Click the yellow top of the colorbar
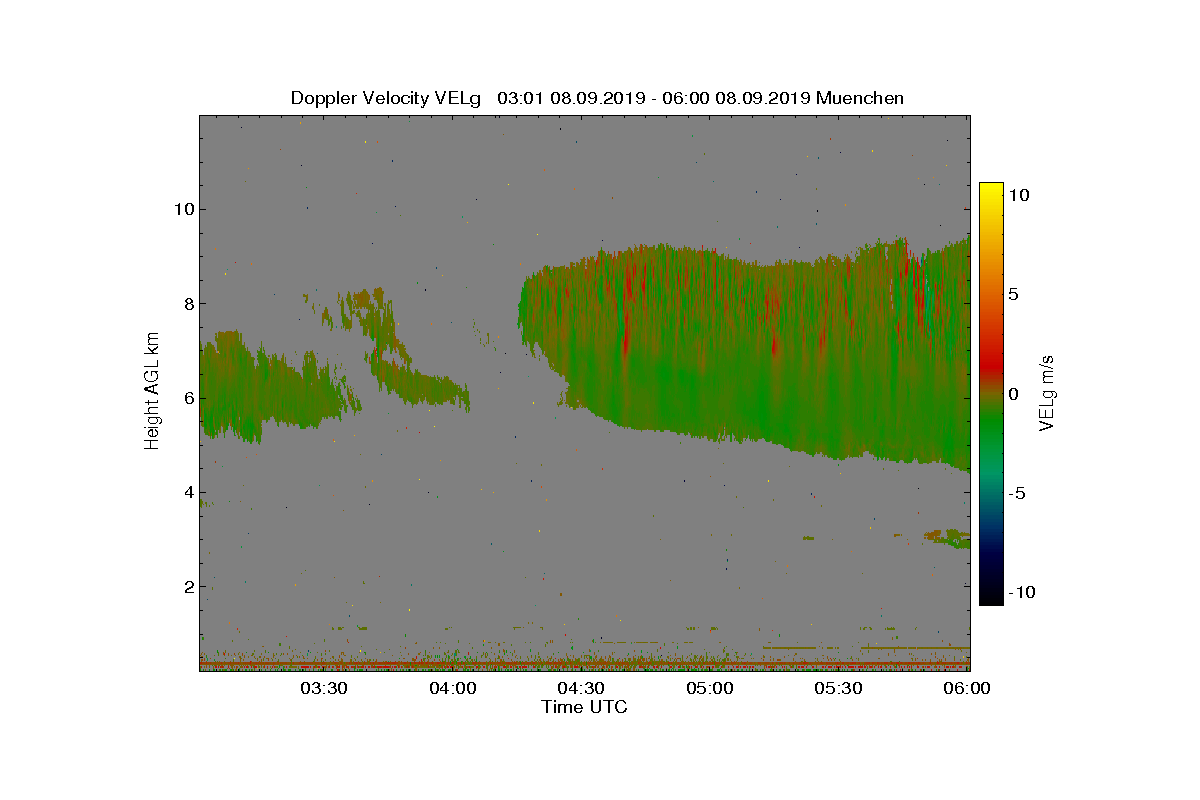 pyautogui.click(x=990, y=192)
